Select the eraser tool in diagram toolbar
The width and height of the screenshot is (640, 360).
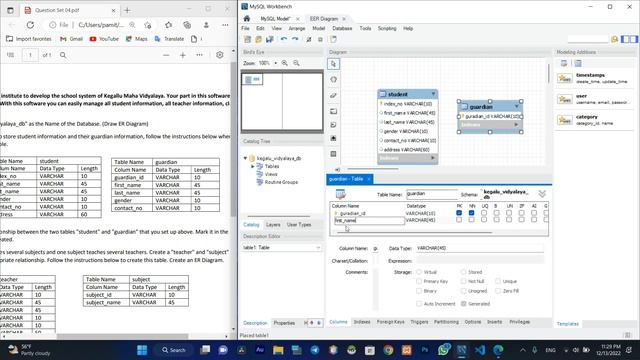[x=333, y=96]
